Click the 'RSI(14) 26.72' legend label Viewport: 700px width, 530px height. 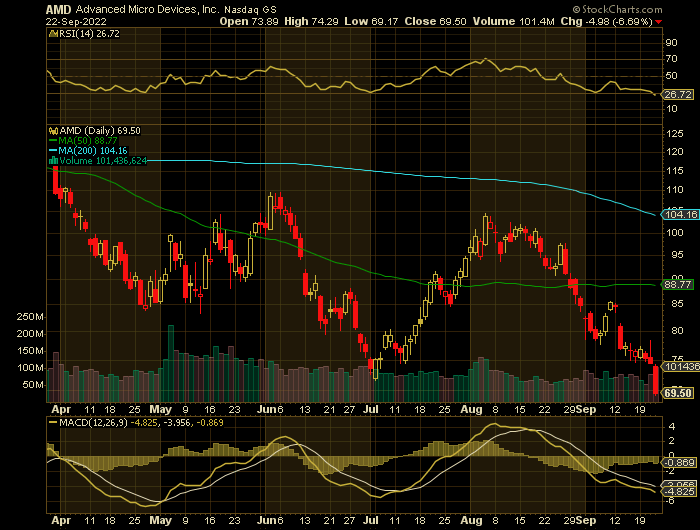[x=89, y=33]
